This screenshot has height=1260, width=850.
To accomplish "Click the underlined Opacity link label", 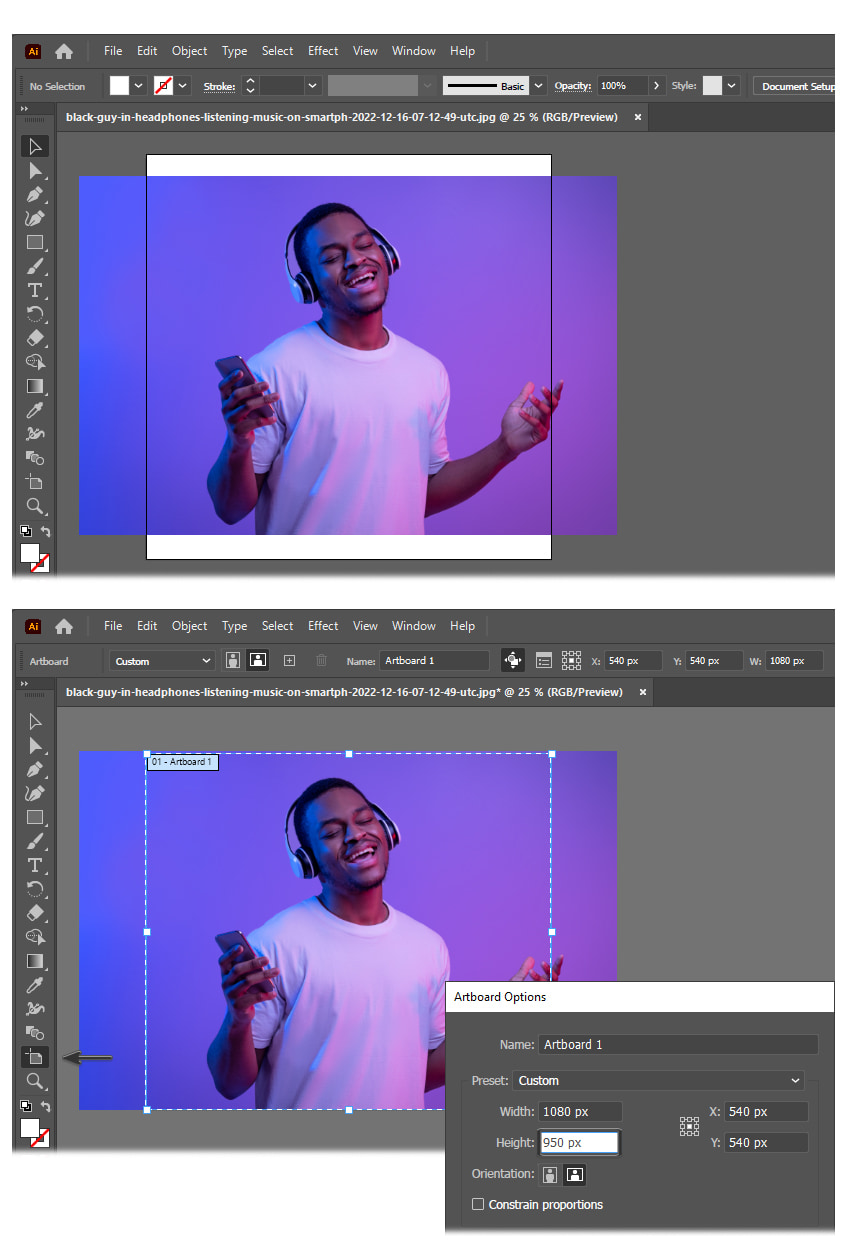I will click(x=573, y=86).
